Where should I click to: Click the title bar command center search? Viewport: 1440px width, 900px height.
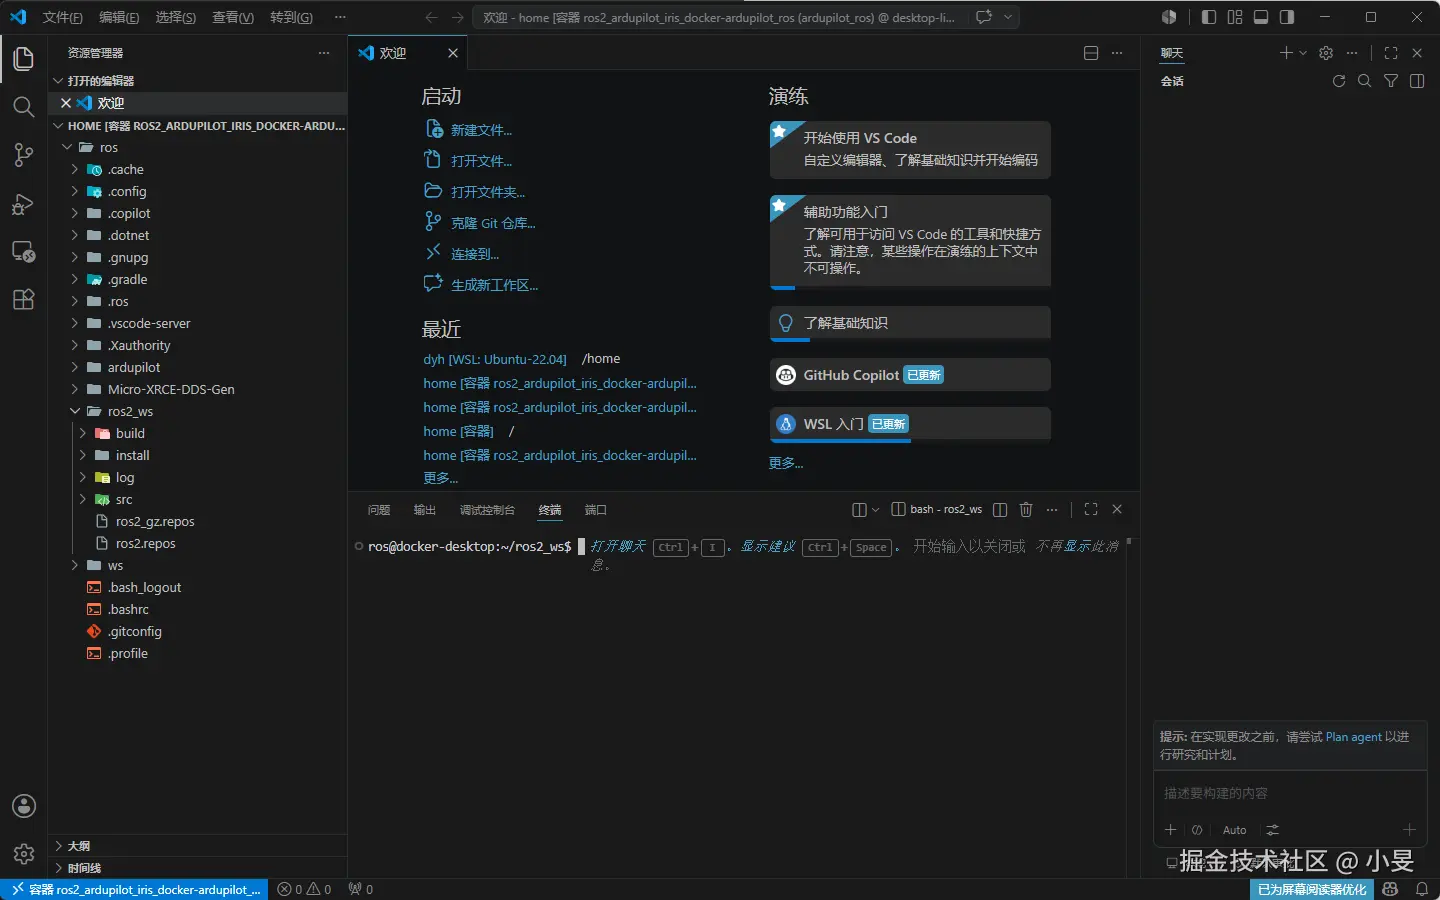click(x=718, y=17)
